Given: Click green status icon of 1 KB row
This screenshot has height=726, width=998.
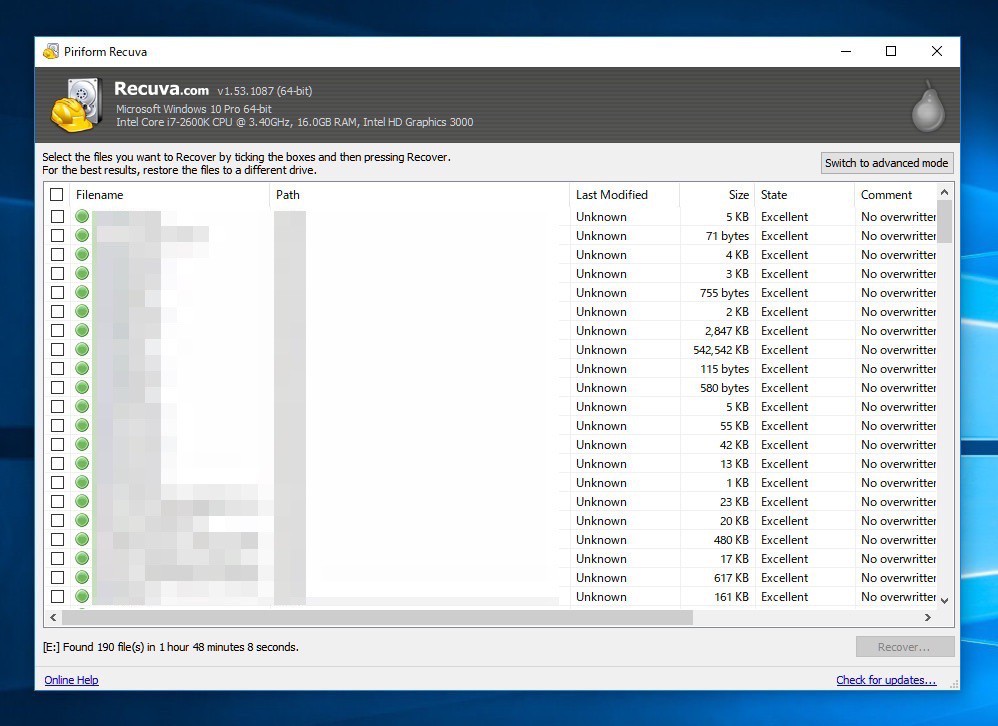Looking at the screenshot, I should tap(81, 482).
